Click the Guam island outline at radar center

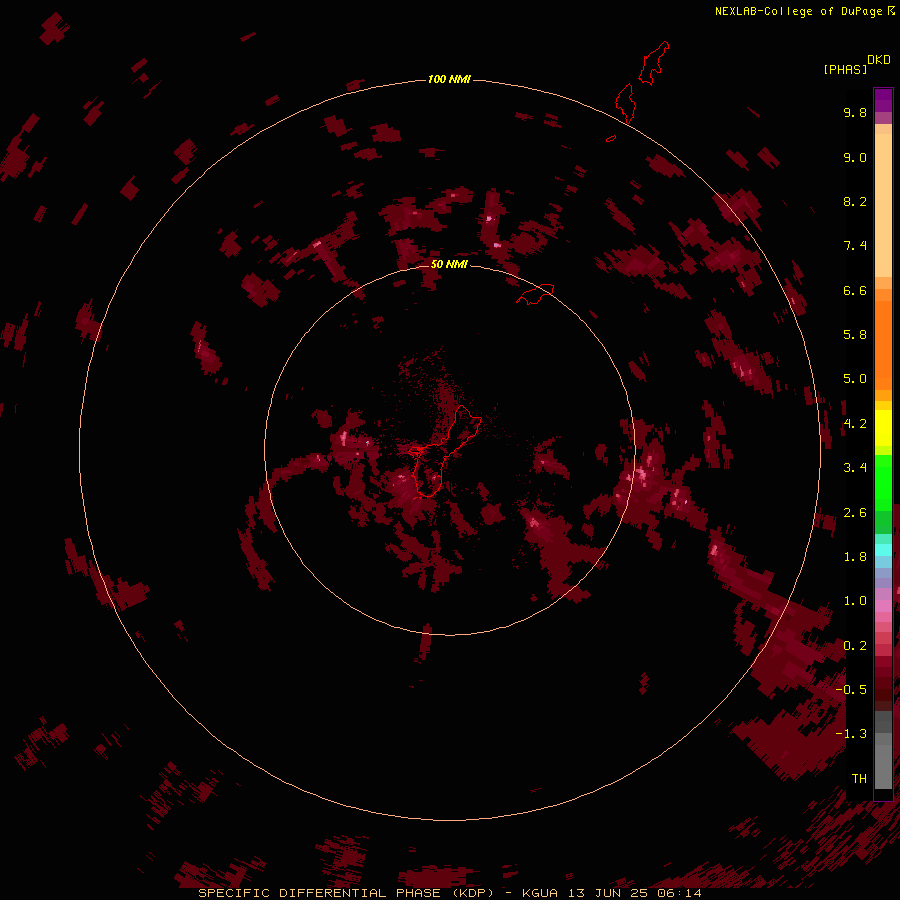pos(444,451)
